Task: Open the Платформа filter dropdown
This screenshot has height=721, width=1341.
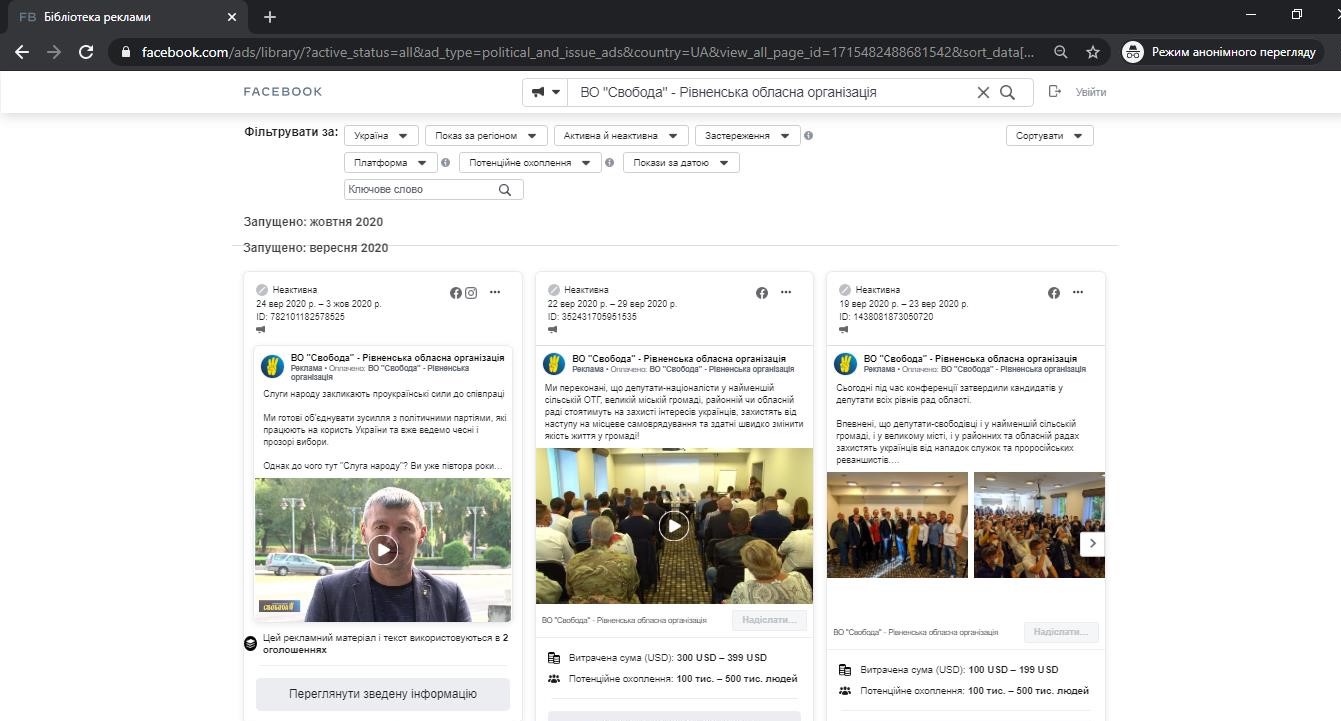Action: pos(391,163)
